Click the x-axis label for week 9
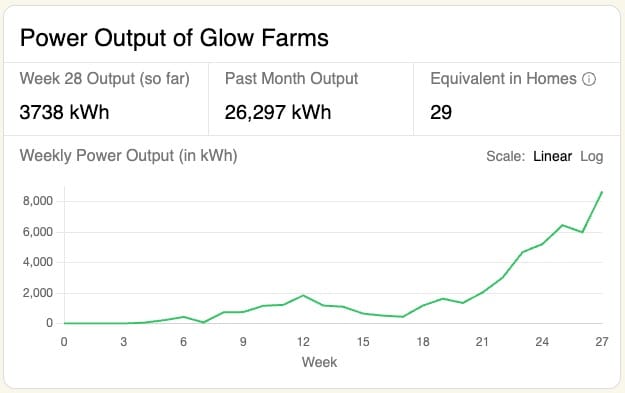625x393 pixels. point(243,342)
